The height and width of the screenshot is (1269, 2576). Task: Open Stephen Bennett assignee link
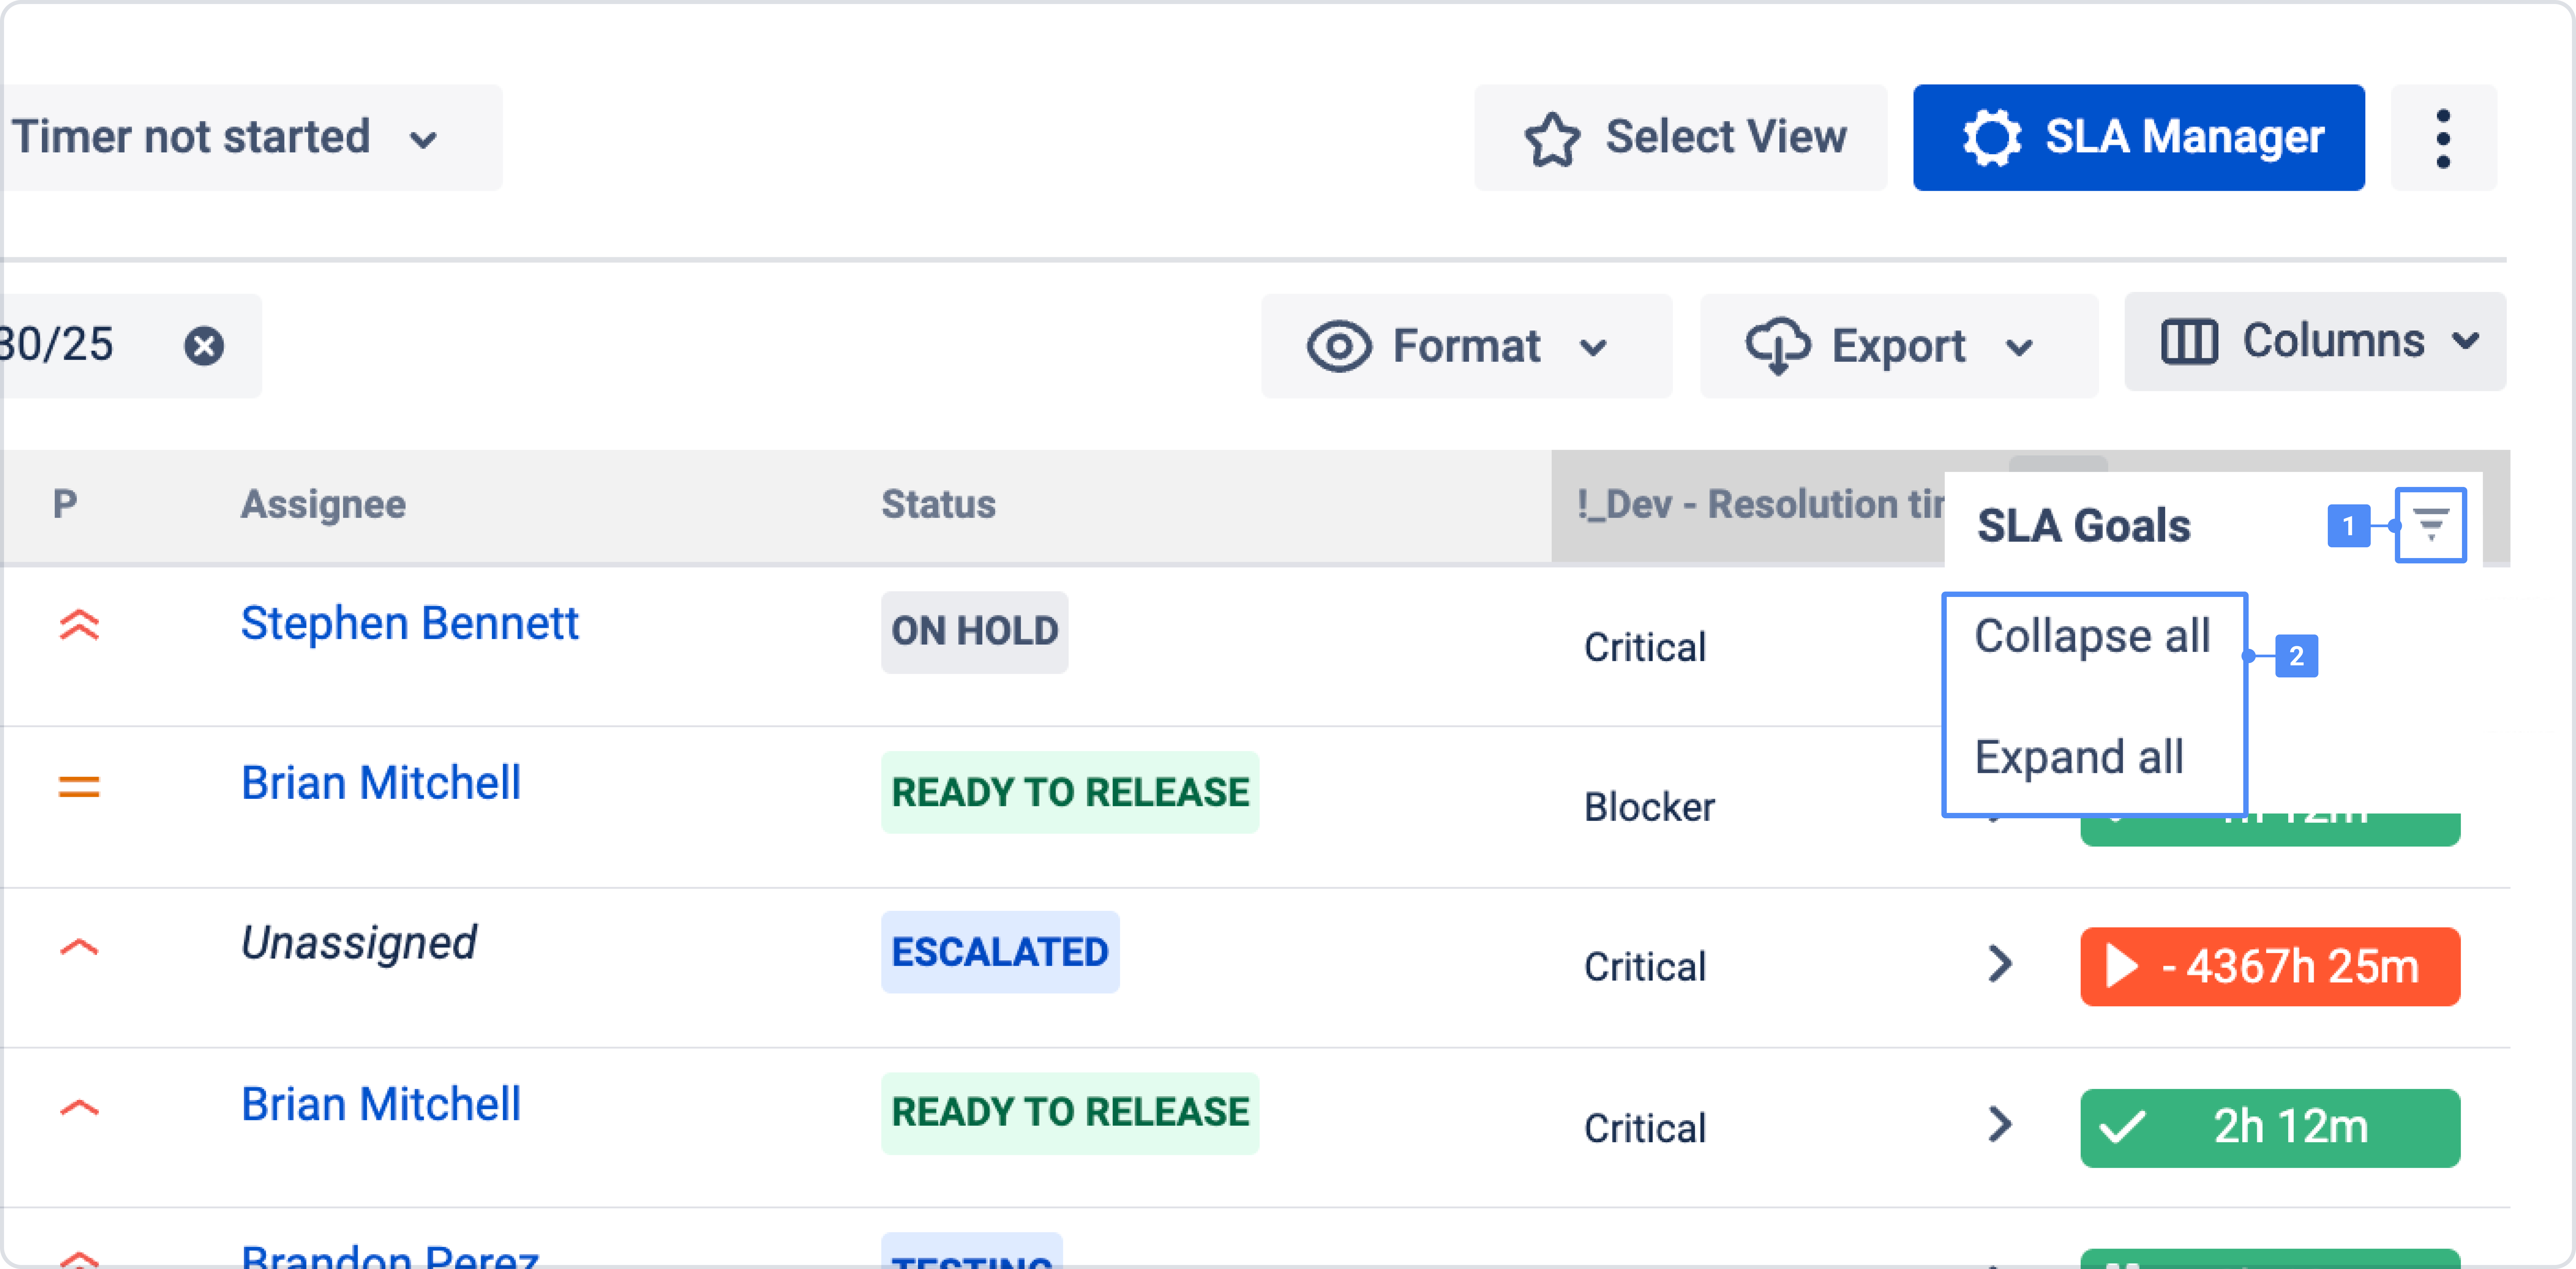409,624
